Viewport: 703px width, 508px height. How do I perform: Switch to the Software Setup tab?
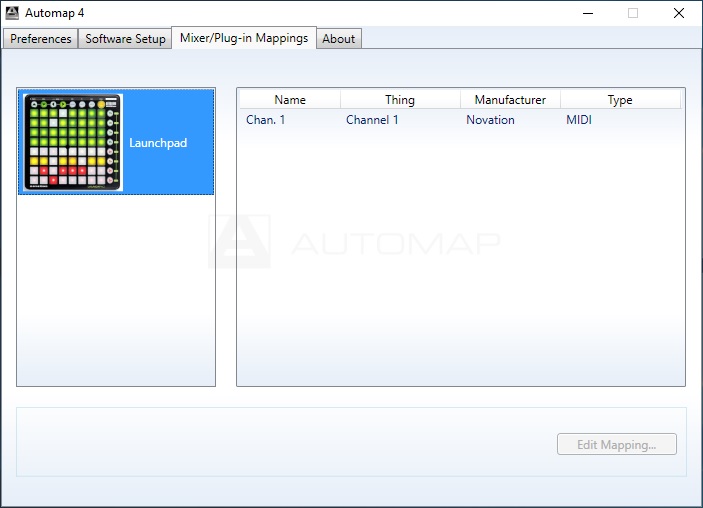pos(125,39)
